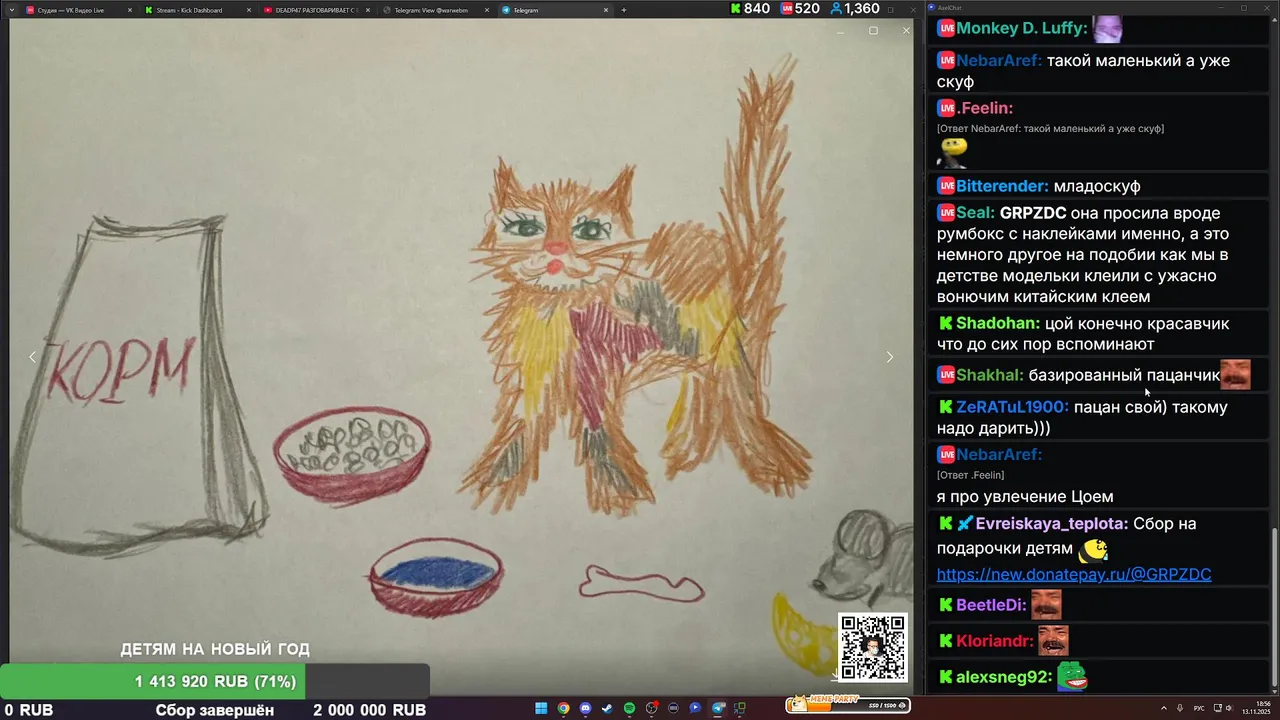Open the Windows Start menu
This screenshot has height=720, width=1280.
pyautogui.click(x=541, y=708)
